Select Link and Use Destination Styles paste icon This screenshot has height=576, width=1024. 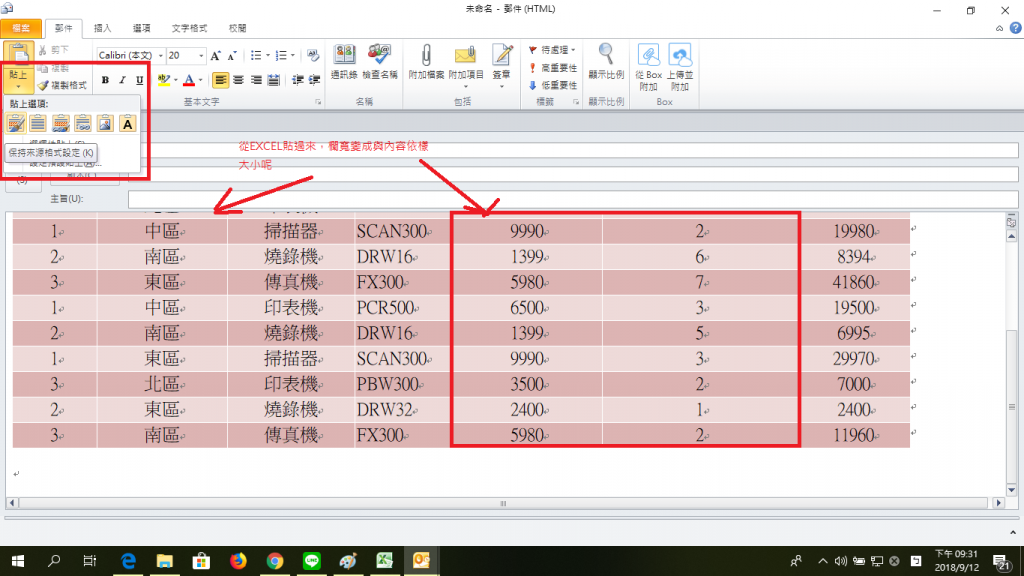[82, 123]
